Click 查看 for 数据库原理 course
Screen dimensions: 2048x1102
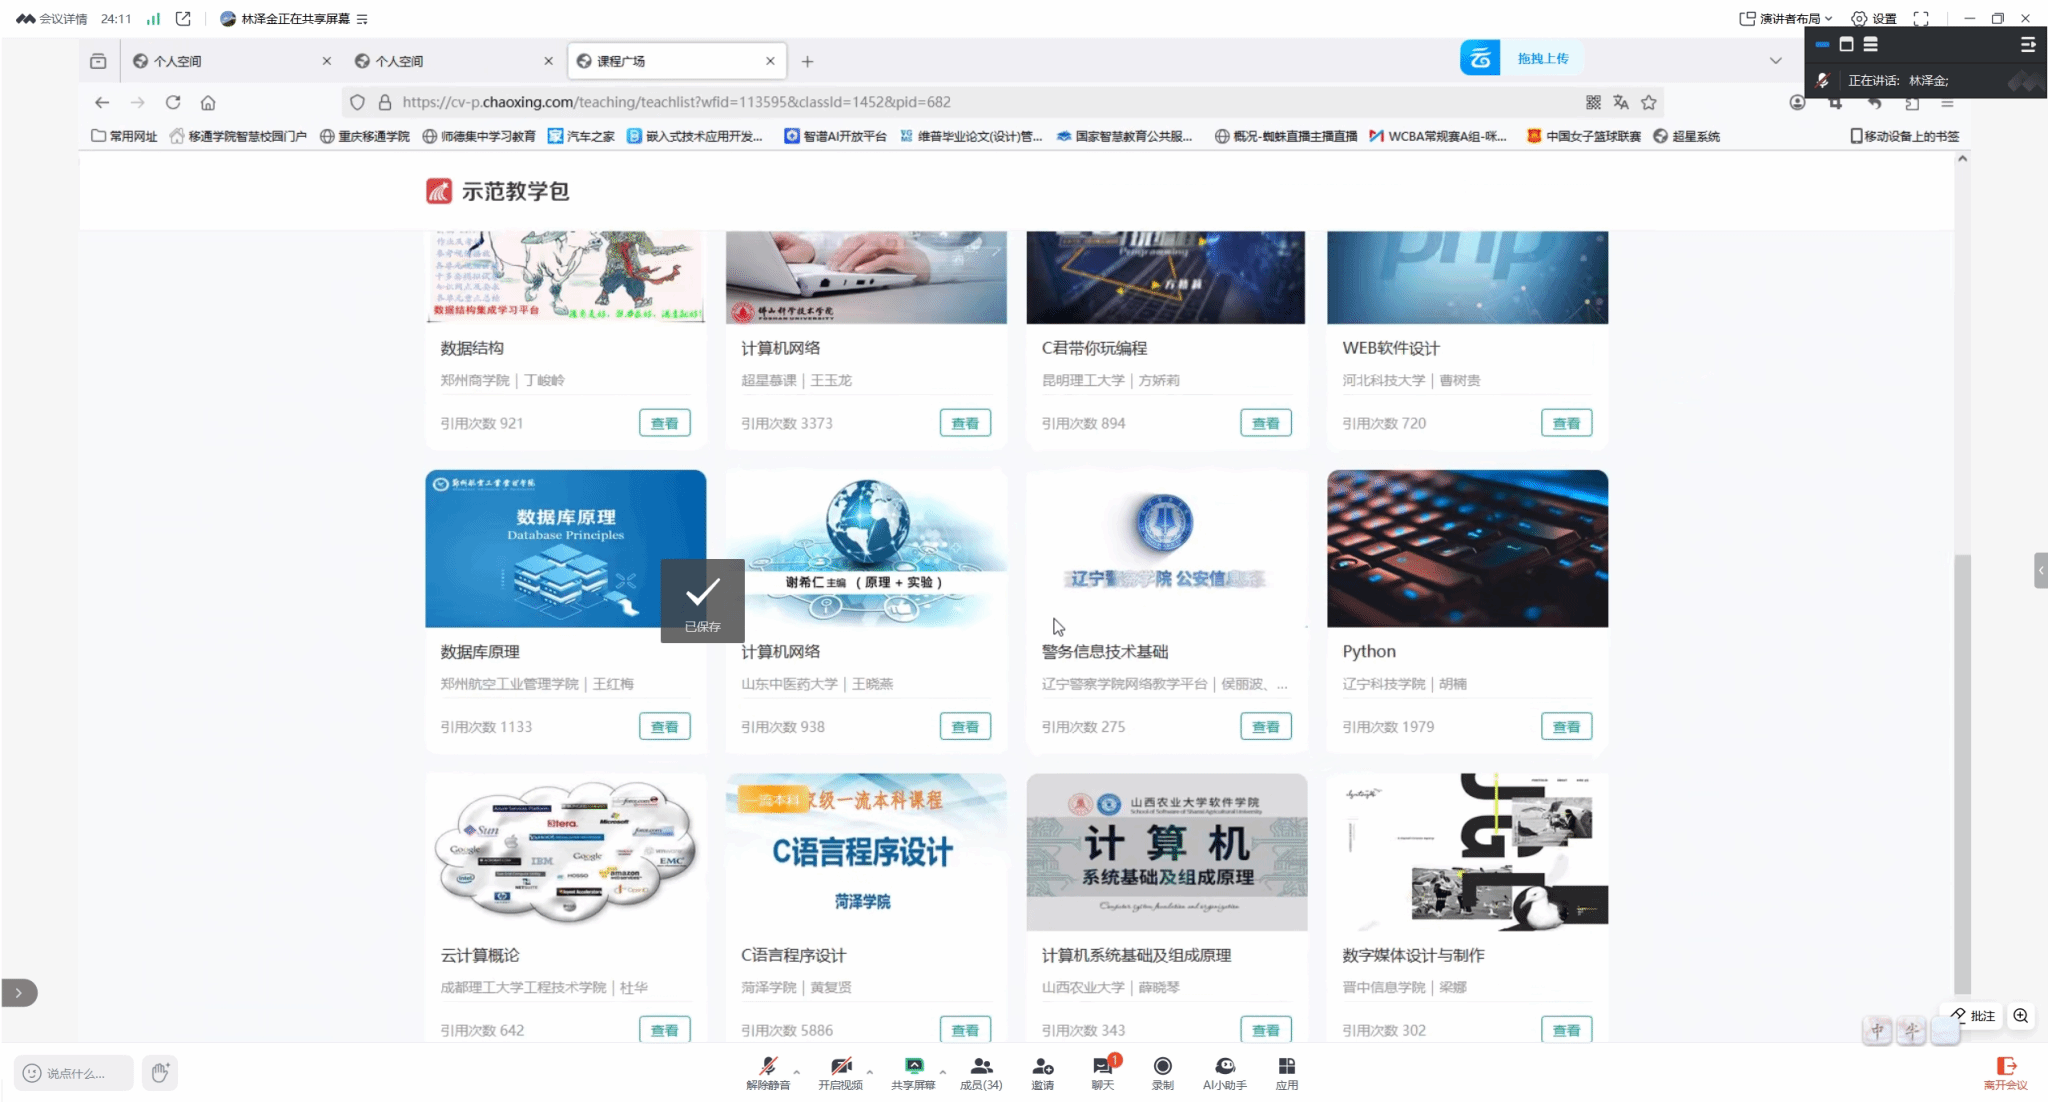pyautogui.click(x=664, y=727)
